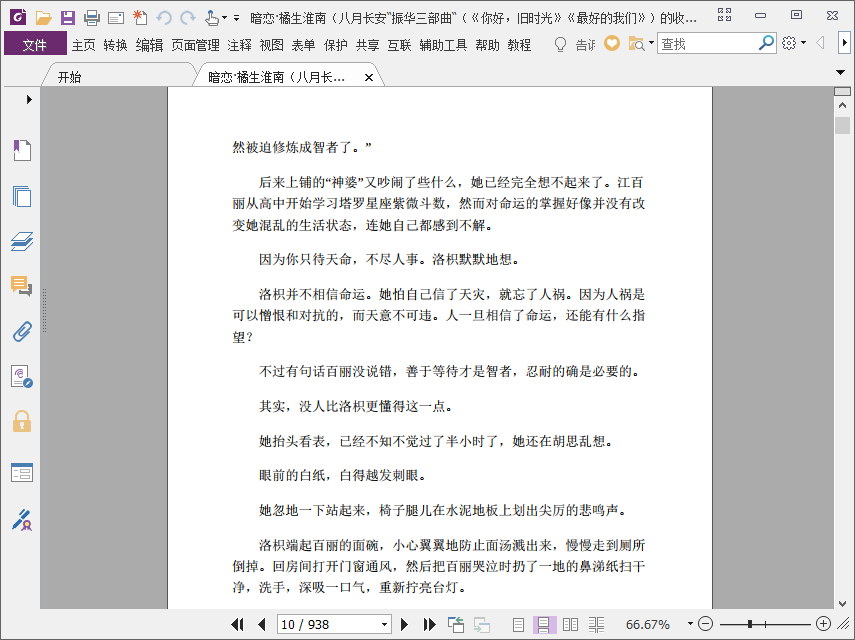The height and width of the screenshot is (640, 855).
Task: Create a new blank PDF from toolbar icon
Action: click(140, 17)
